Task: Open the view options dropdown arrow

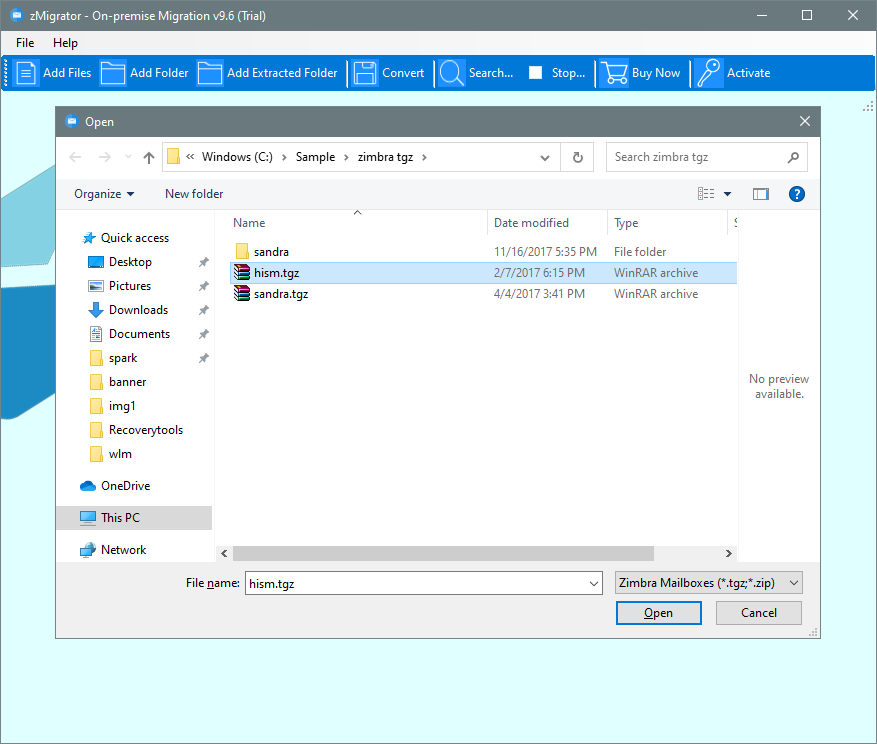Action: pos(727,194)
